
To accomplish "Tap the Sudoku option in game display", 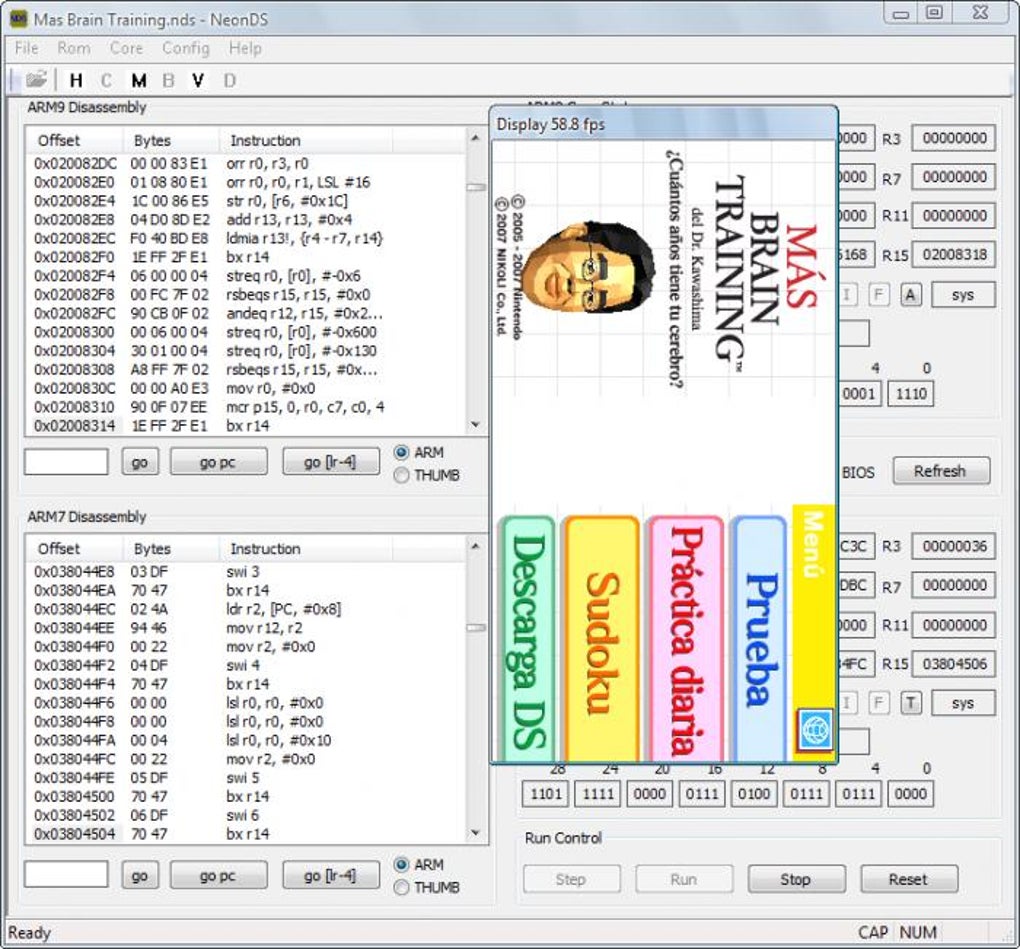I will pyautogui.click(x=601, y=639).
